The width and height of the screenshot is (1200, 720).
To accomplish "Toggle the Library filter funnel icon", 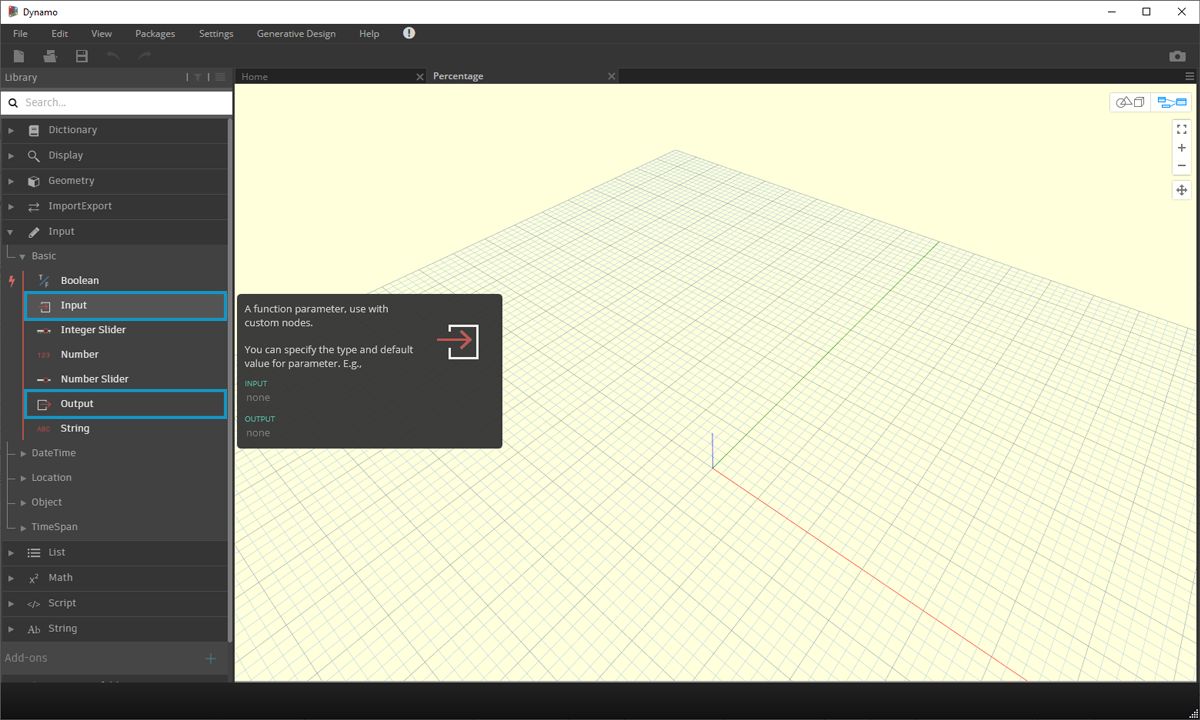I will tap(198, 77).
